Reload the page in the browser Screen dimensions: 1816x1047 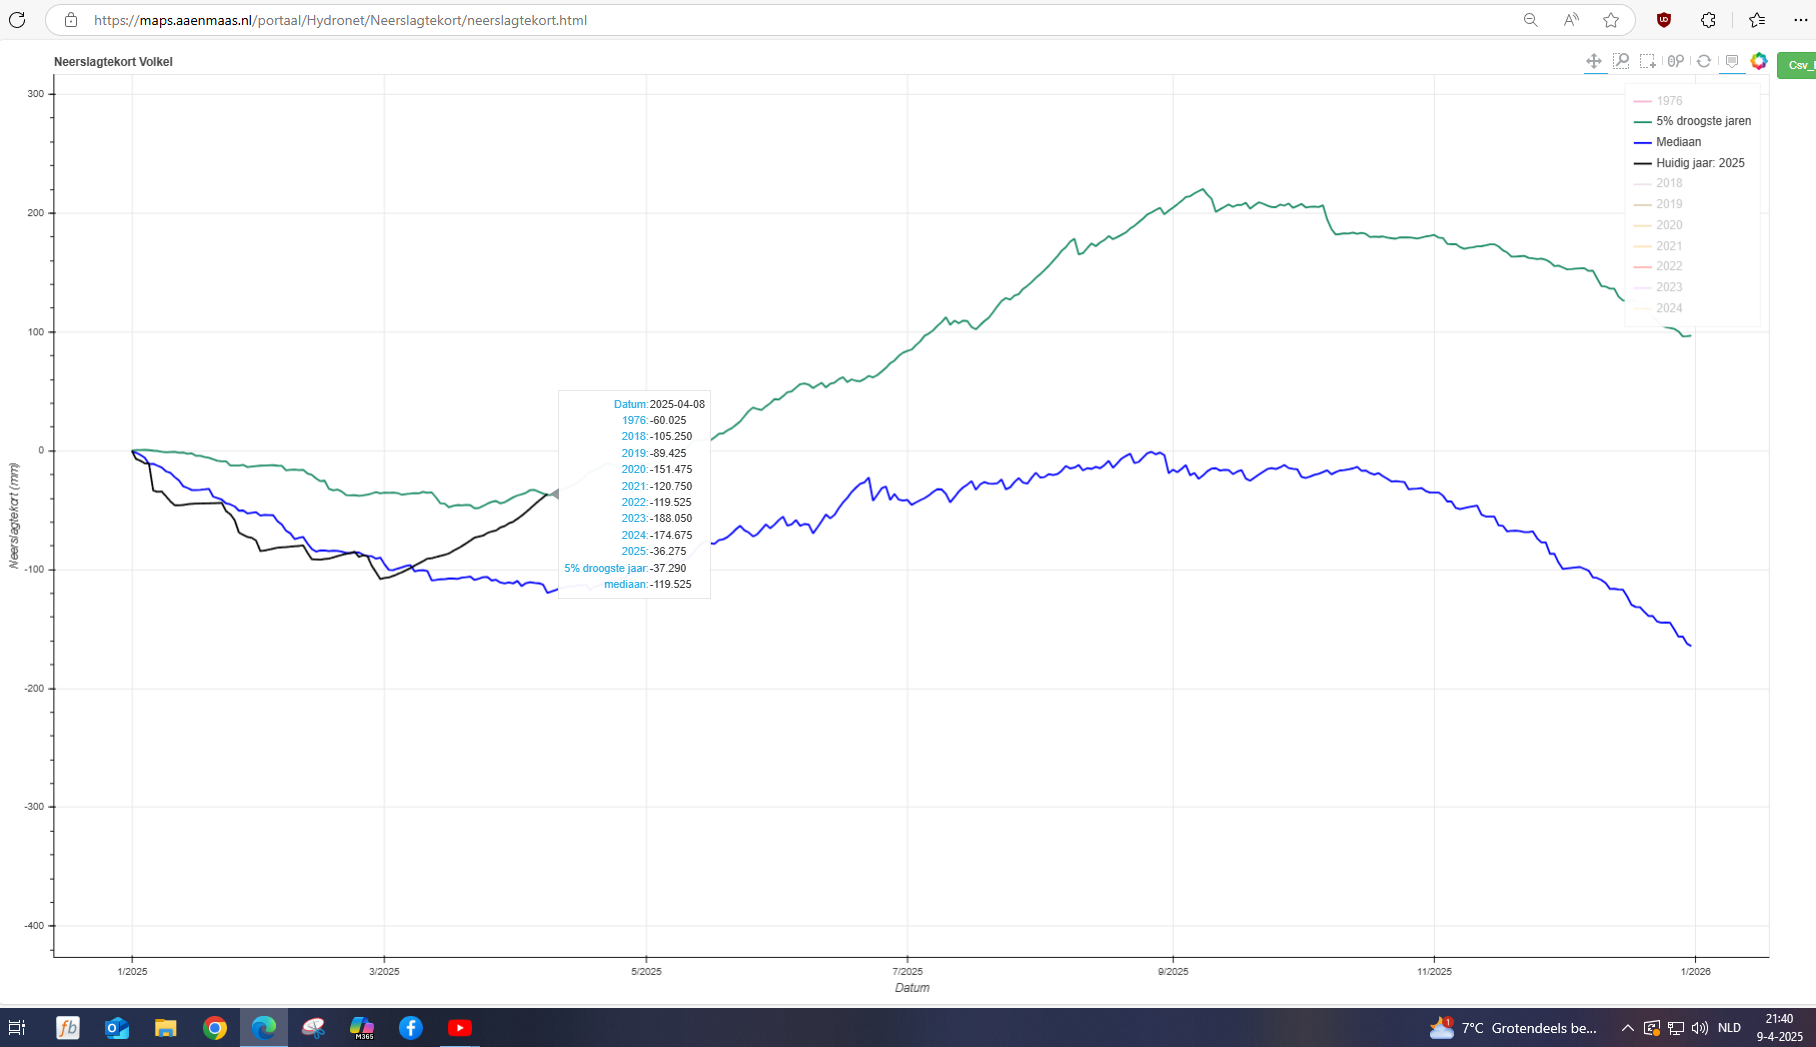(x=17, y=20)
